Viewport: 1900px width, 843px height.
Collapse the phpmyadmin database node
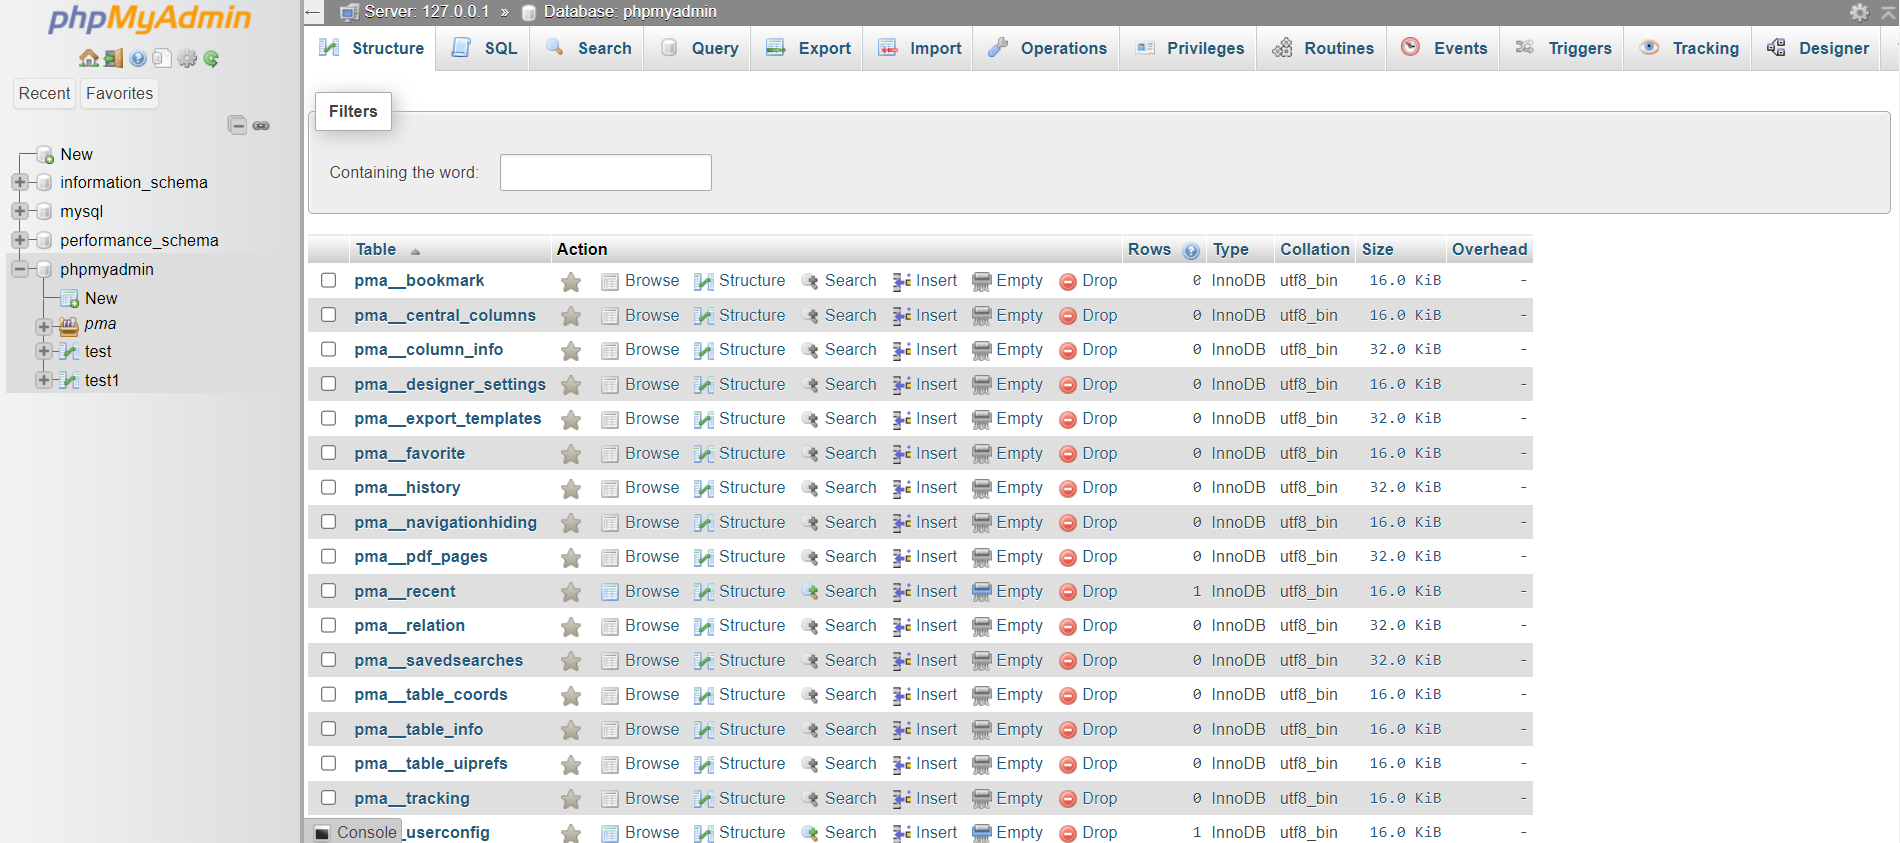20,269
